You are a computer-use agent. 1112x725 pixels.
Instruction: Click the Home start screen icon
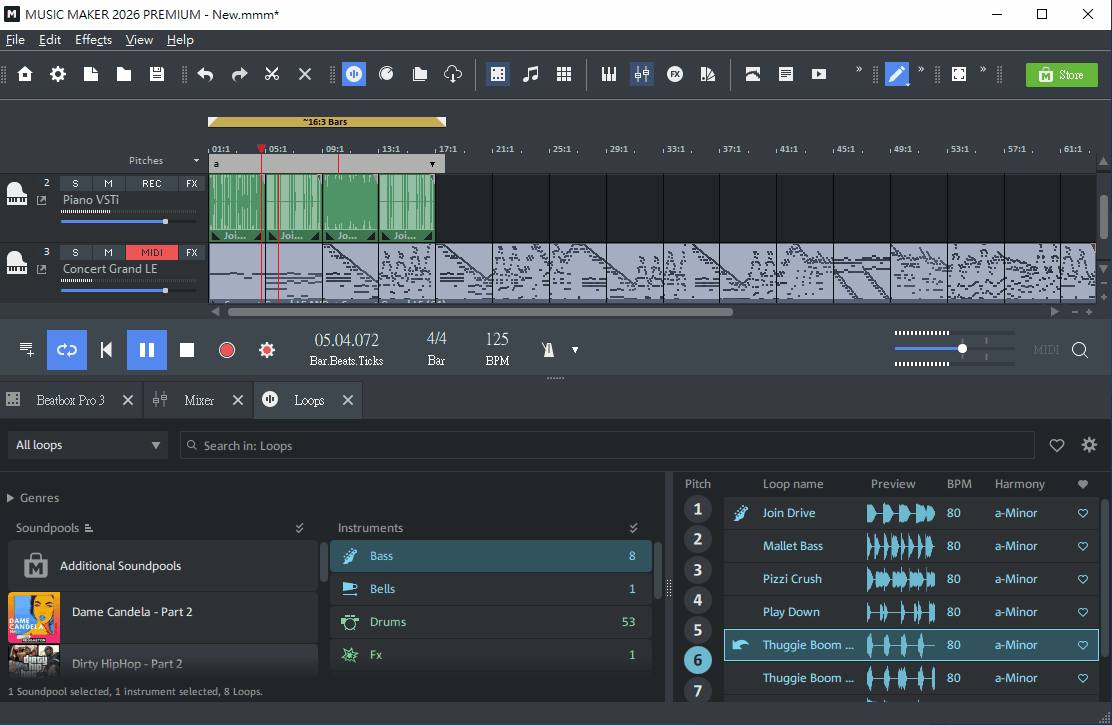[25, 74]
